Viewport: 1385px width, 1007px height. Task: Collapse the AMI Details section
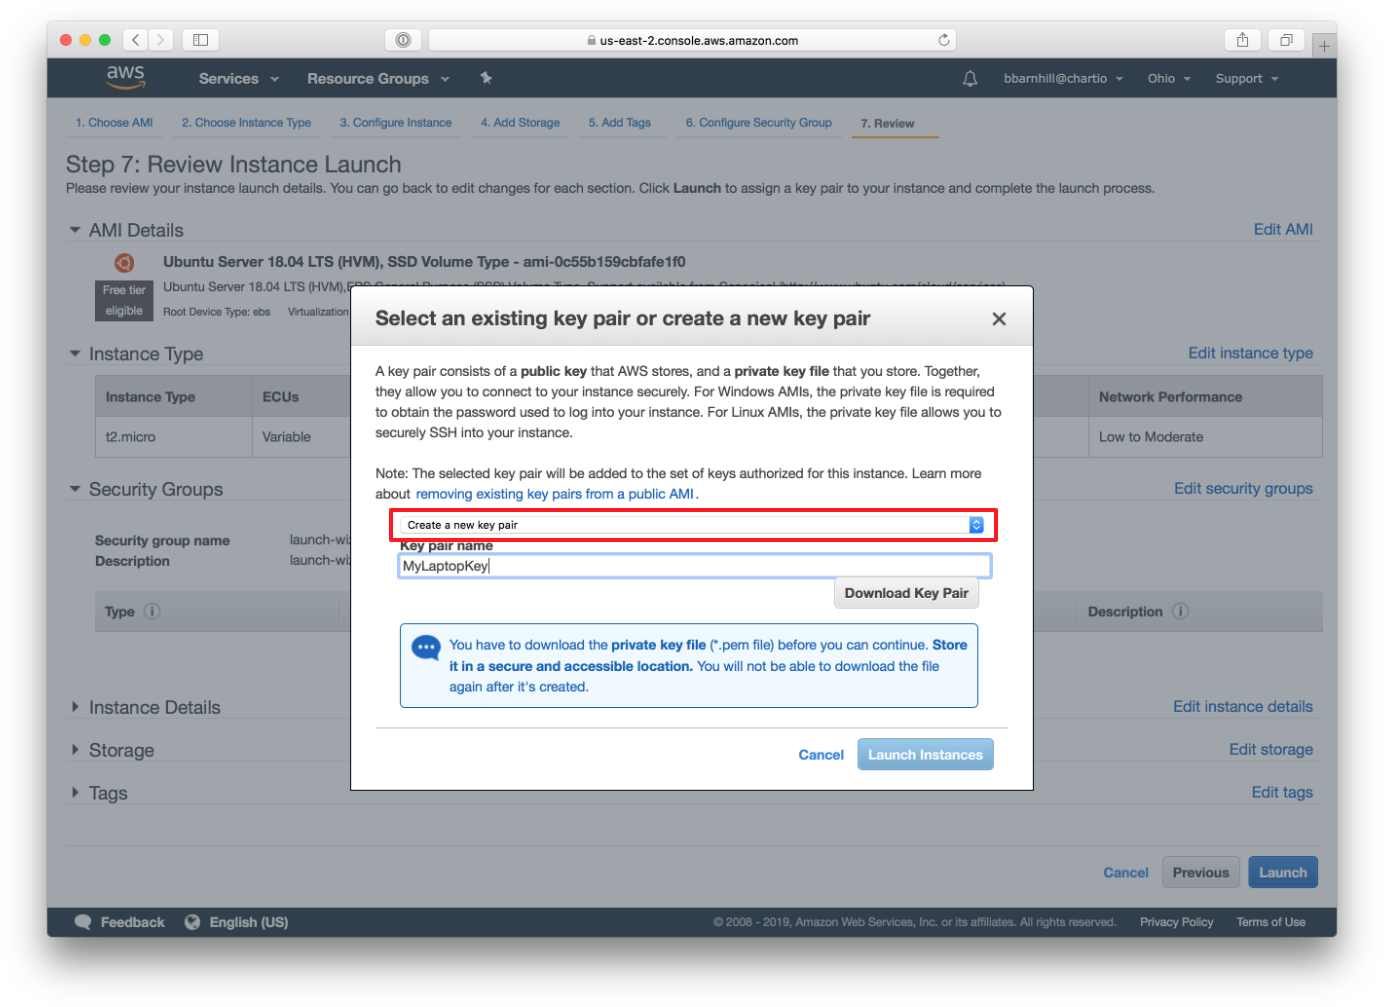point(75,229)
